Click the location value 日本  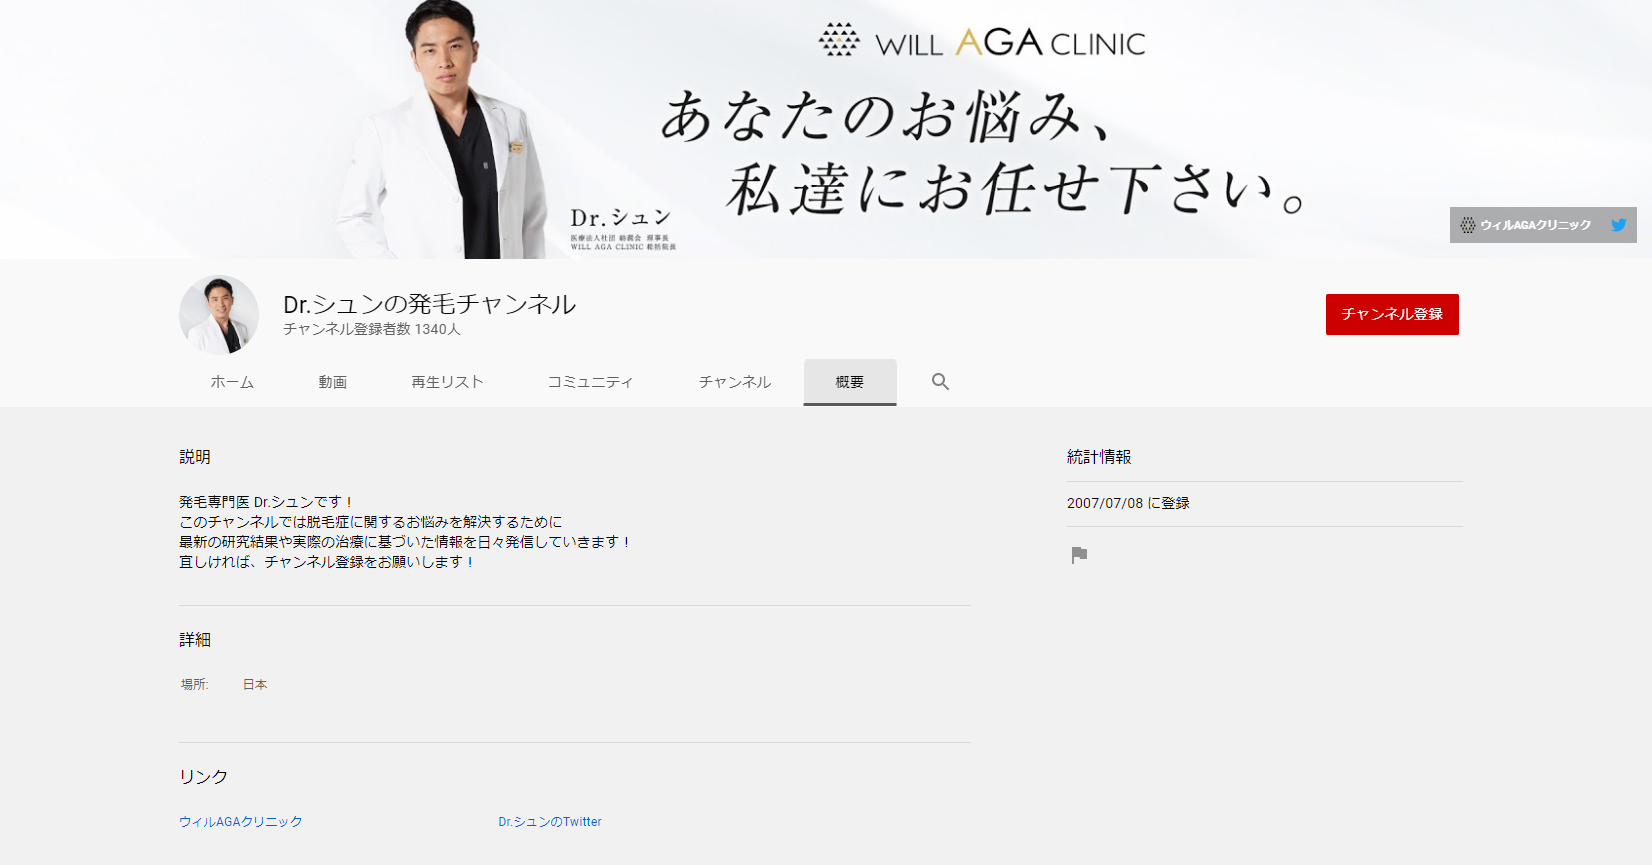255,685
